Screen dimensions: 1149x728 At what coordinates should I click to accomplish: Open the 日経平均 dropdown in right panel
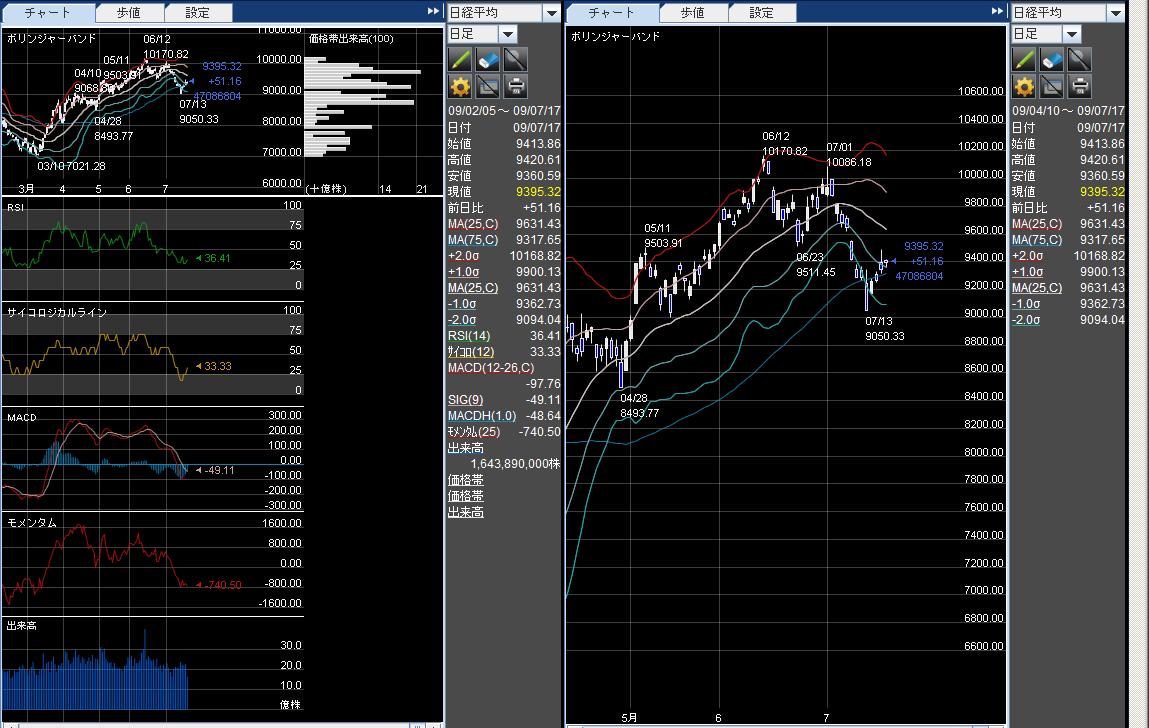(x=1115, y=13)
